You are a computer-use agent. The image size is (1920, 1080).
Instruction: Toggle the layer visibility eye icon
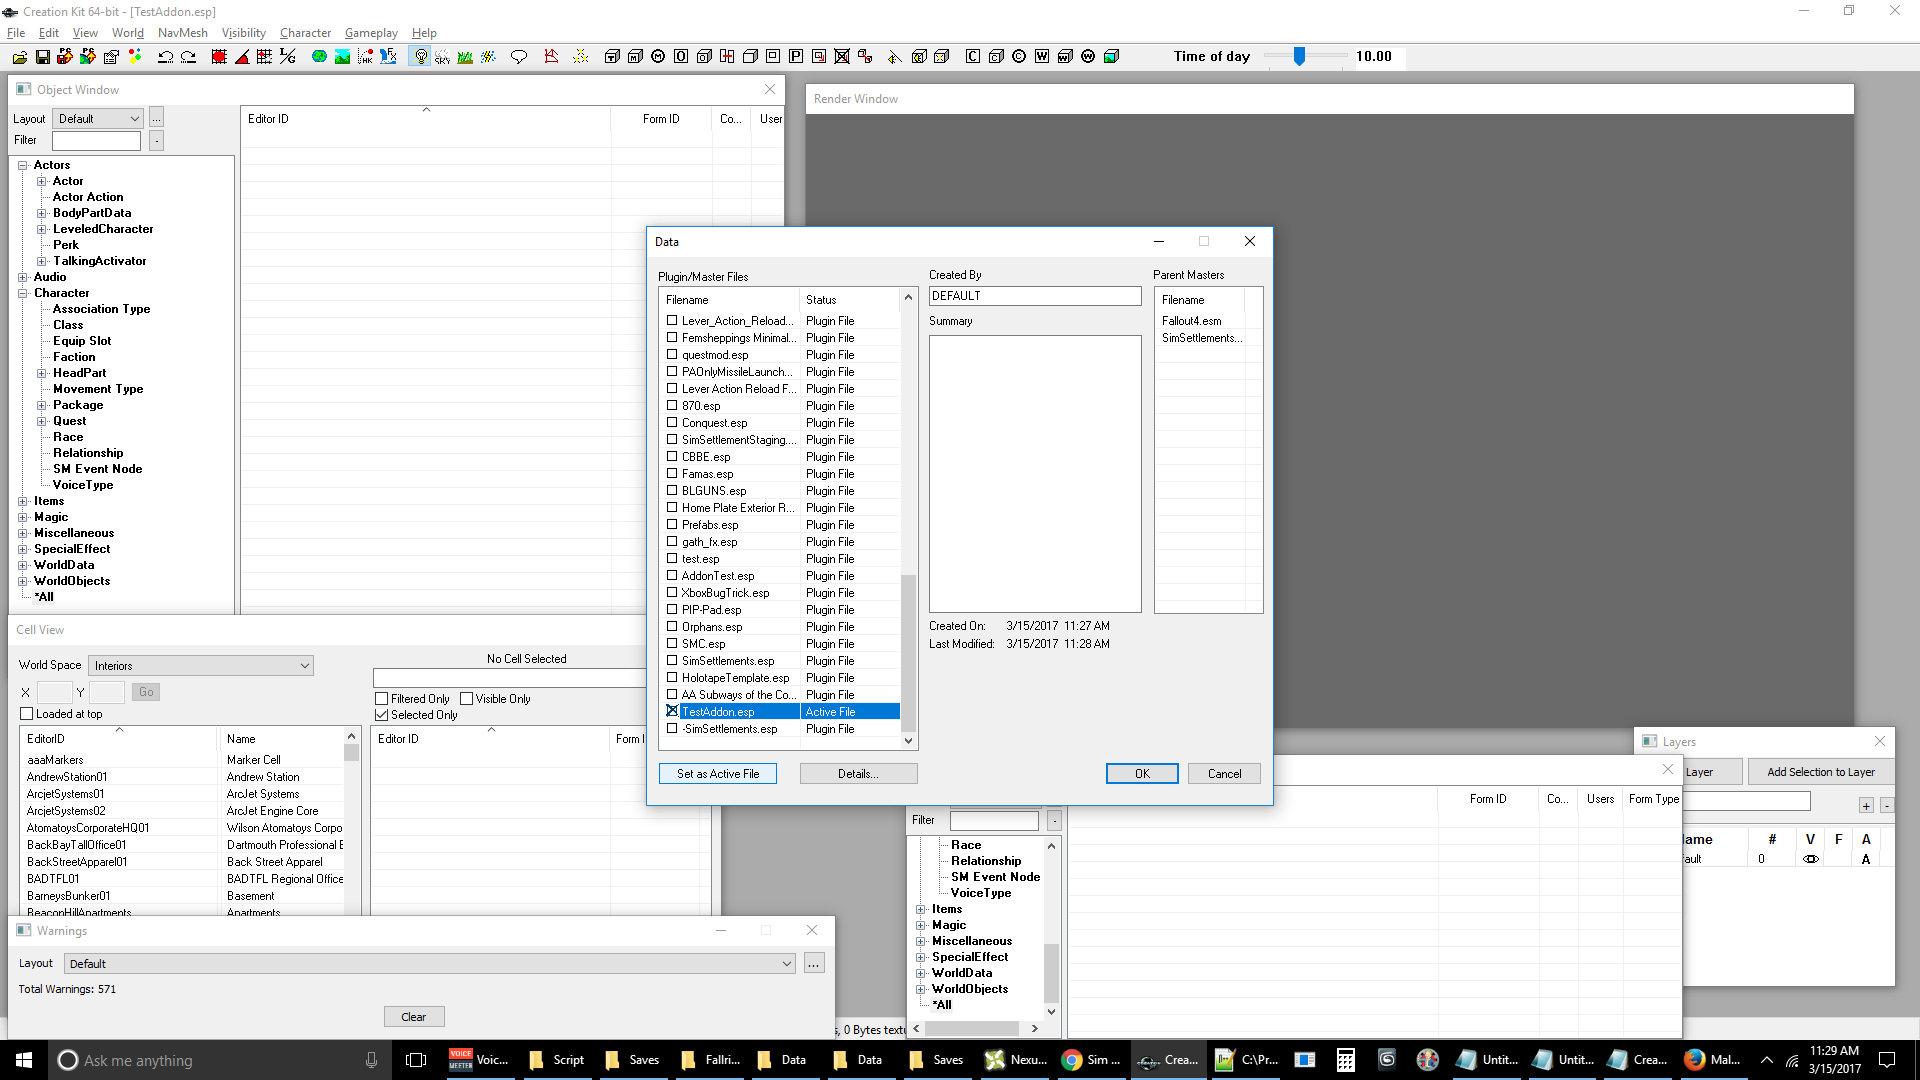[1810, 859]
